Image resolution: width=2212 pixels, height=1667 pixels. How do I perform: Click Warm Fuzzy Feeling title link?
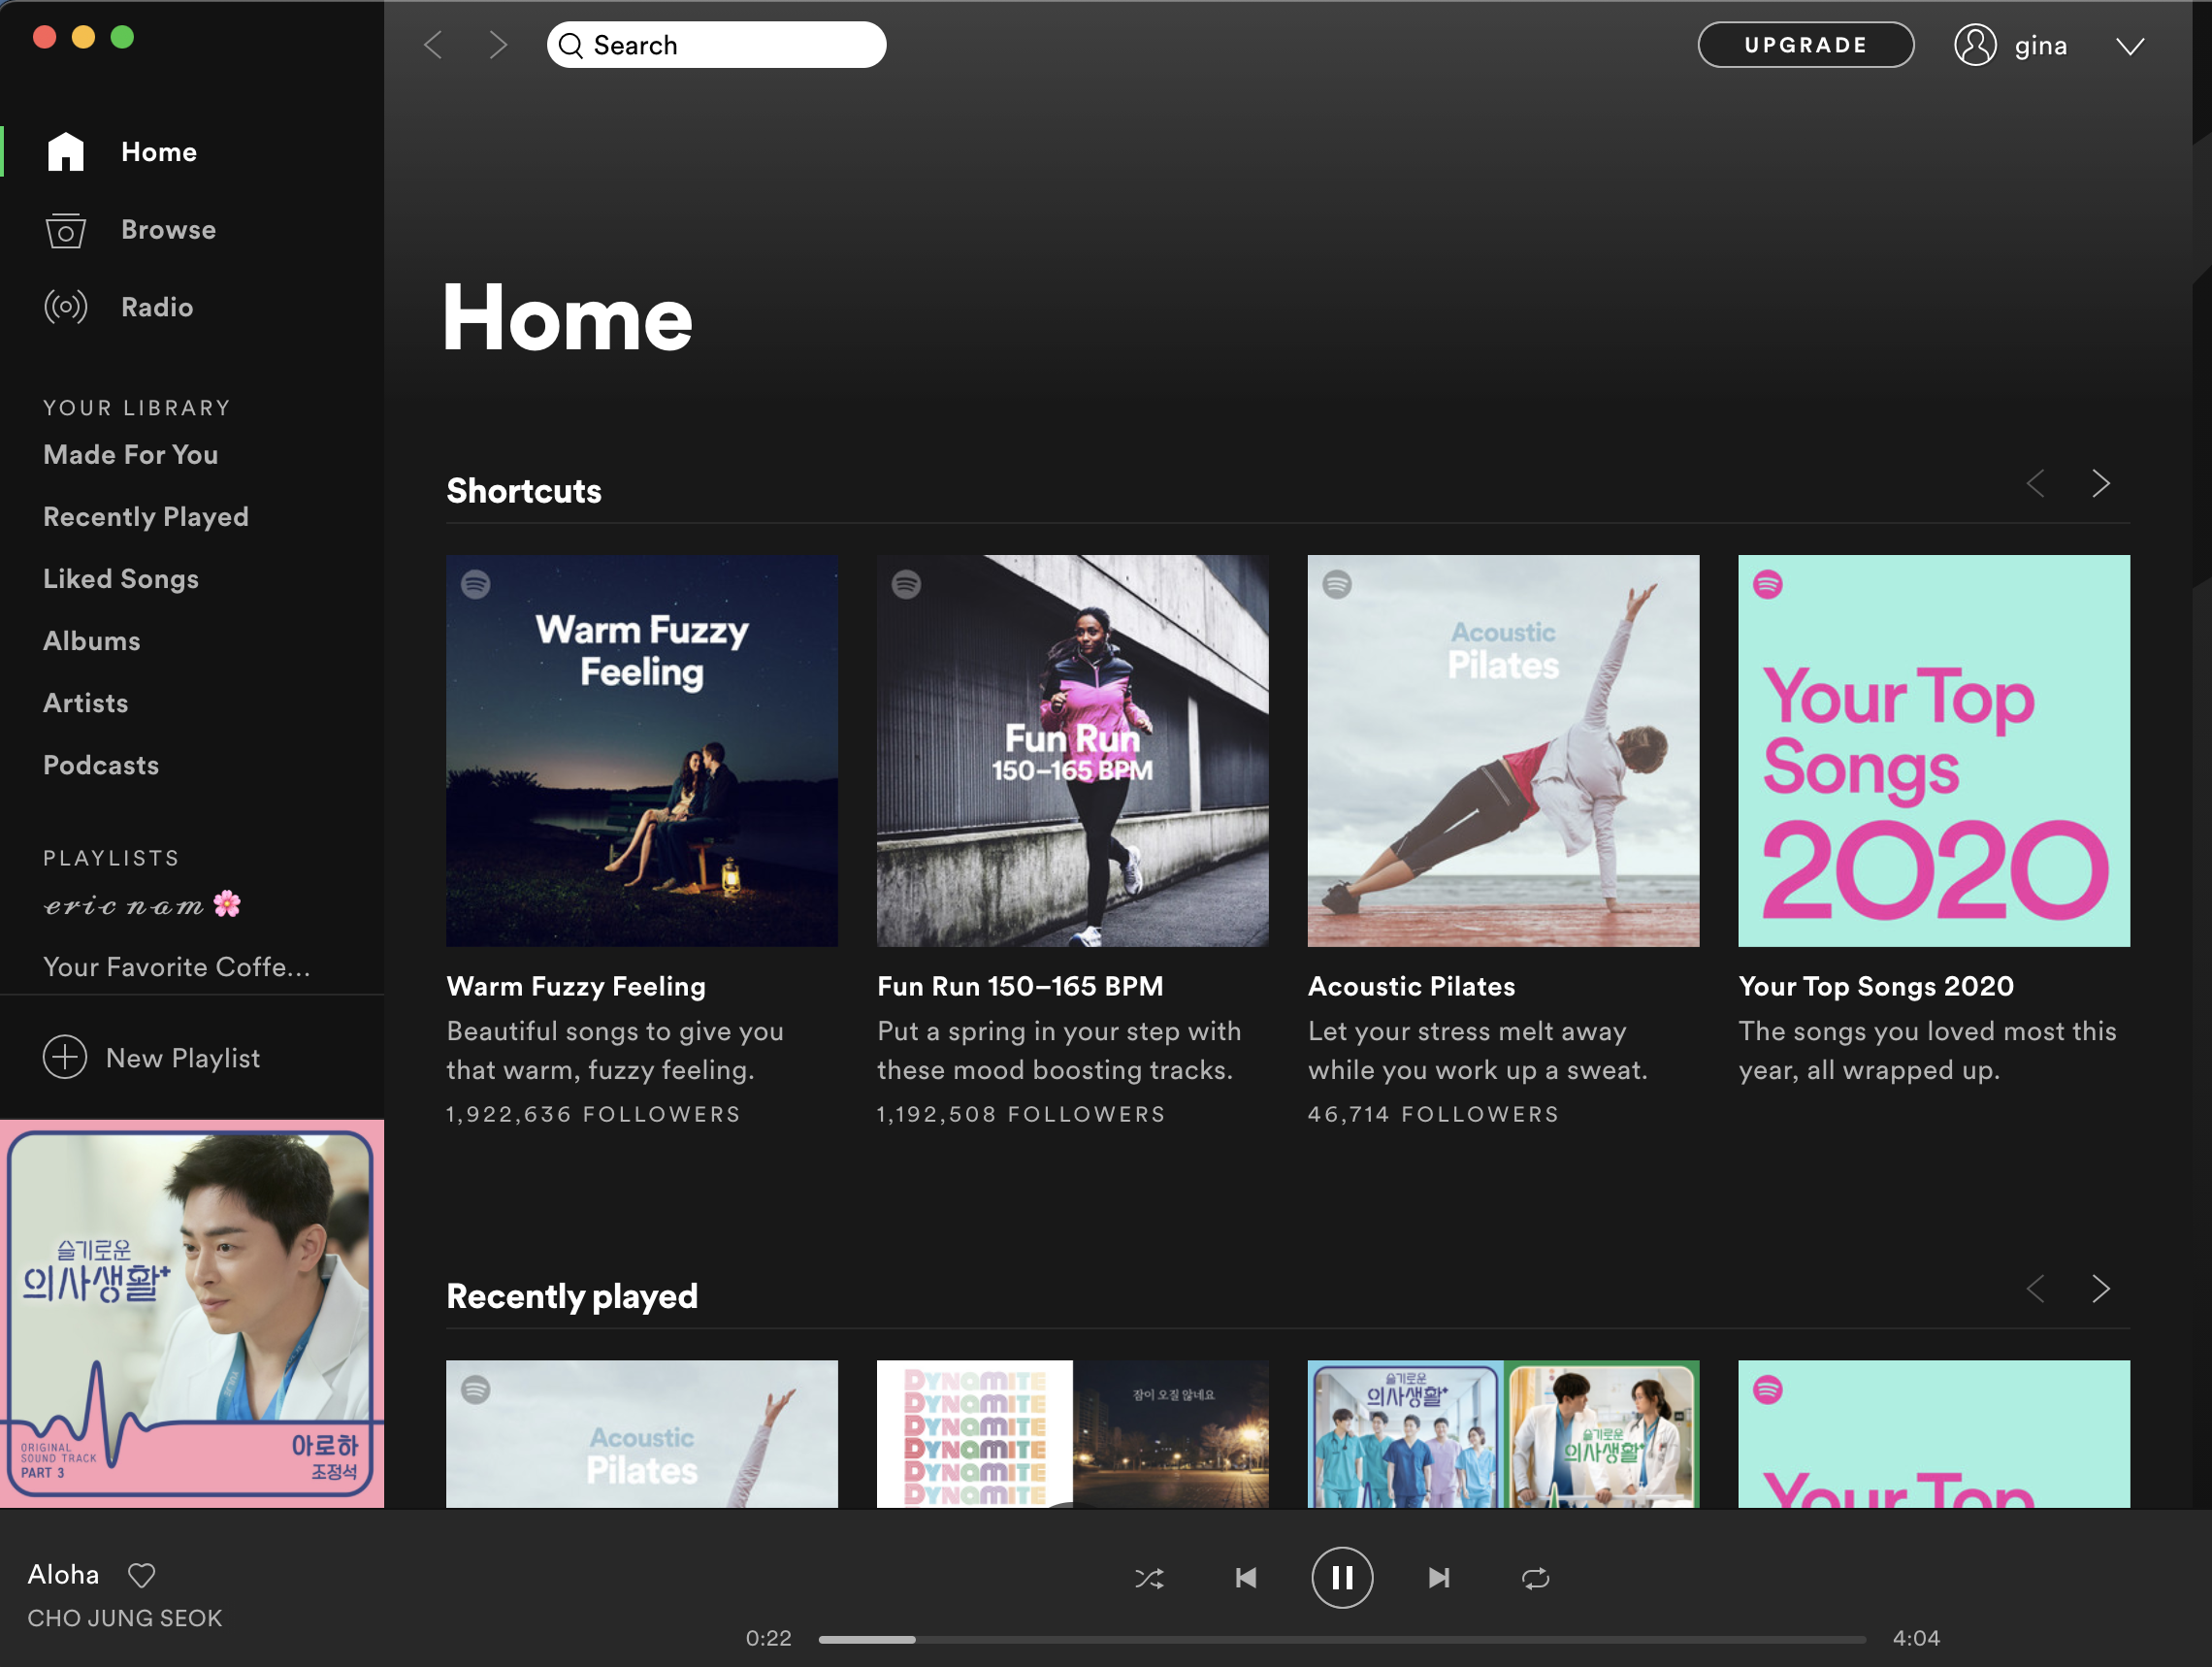[x=576, y=986]
